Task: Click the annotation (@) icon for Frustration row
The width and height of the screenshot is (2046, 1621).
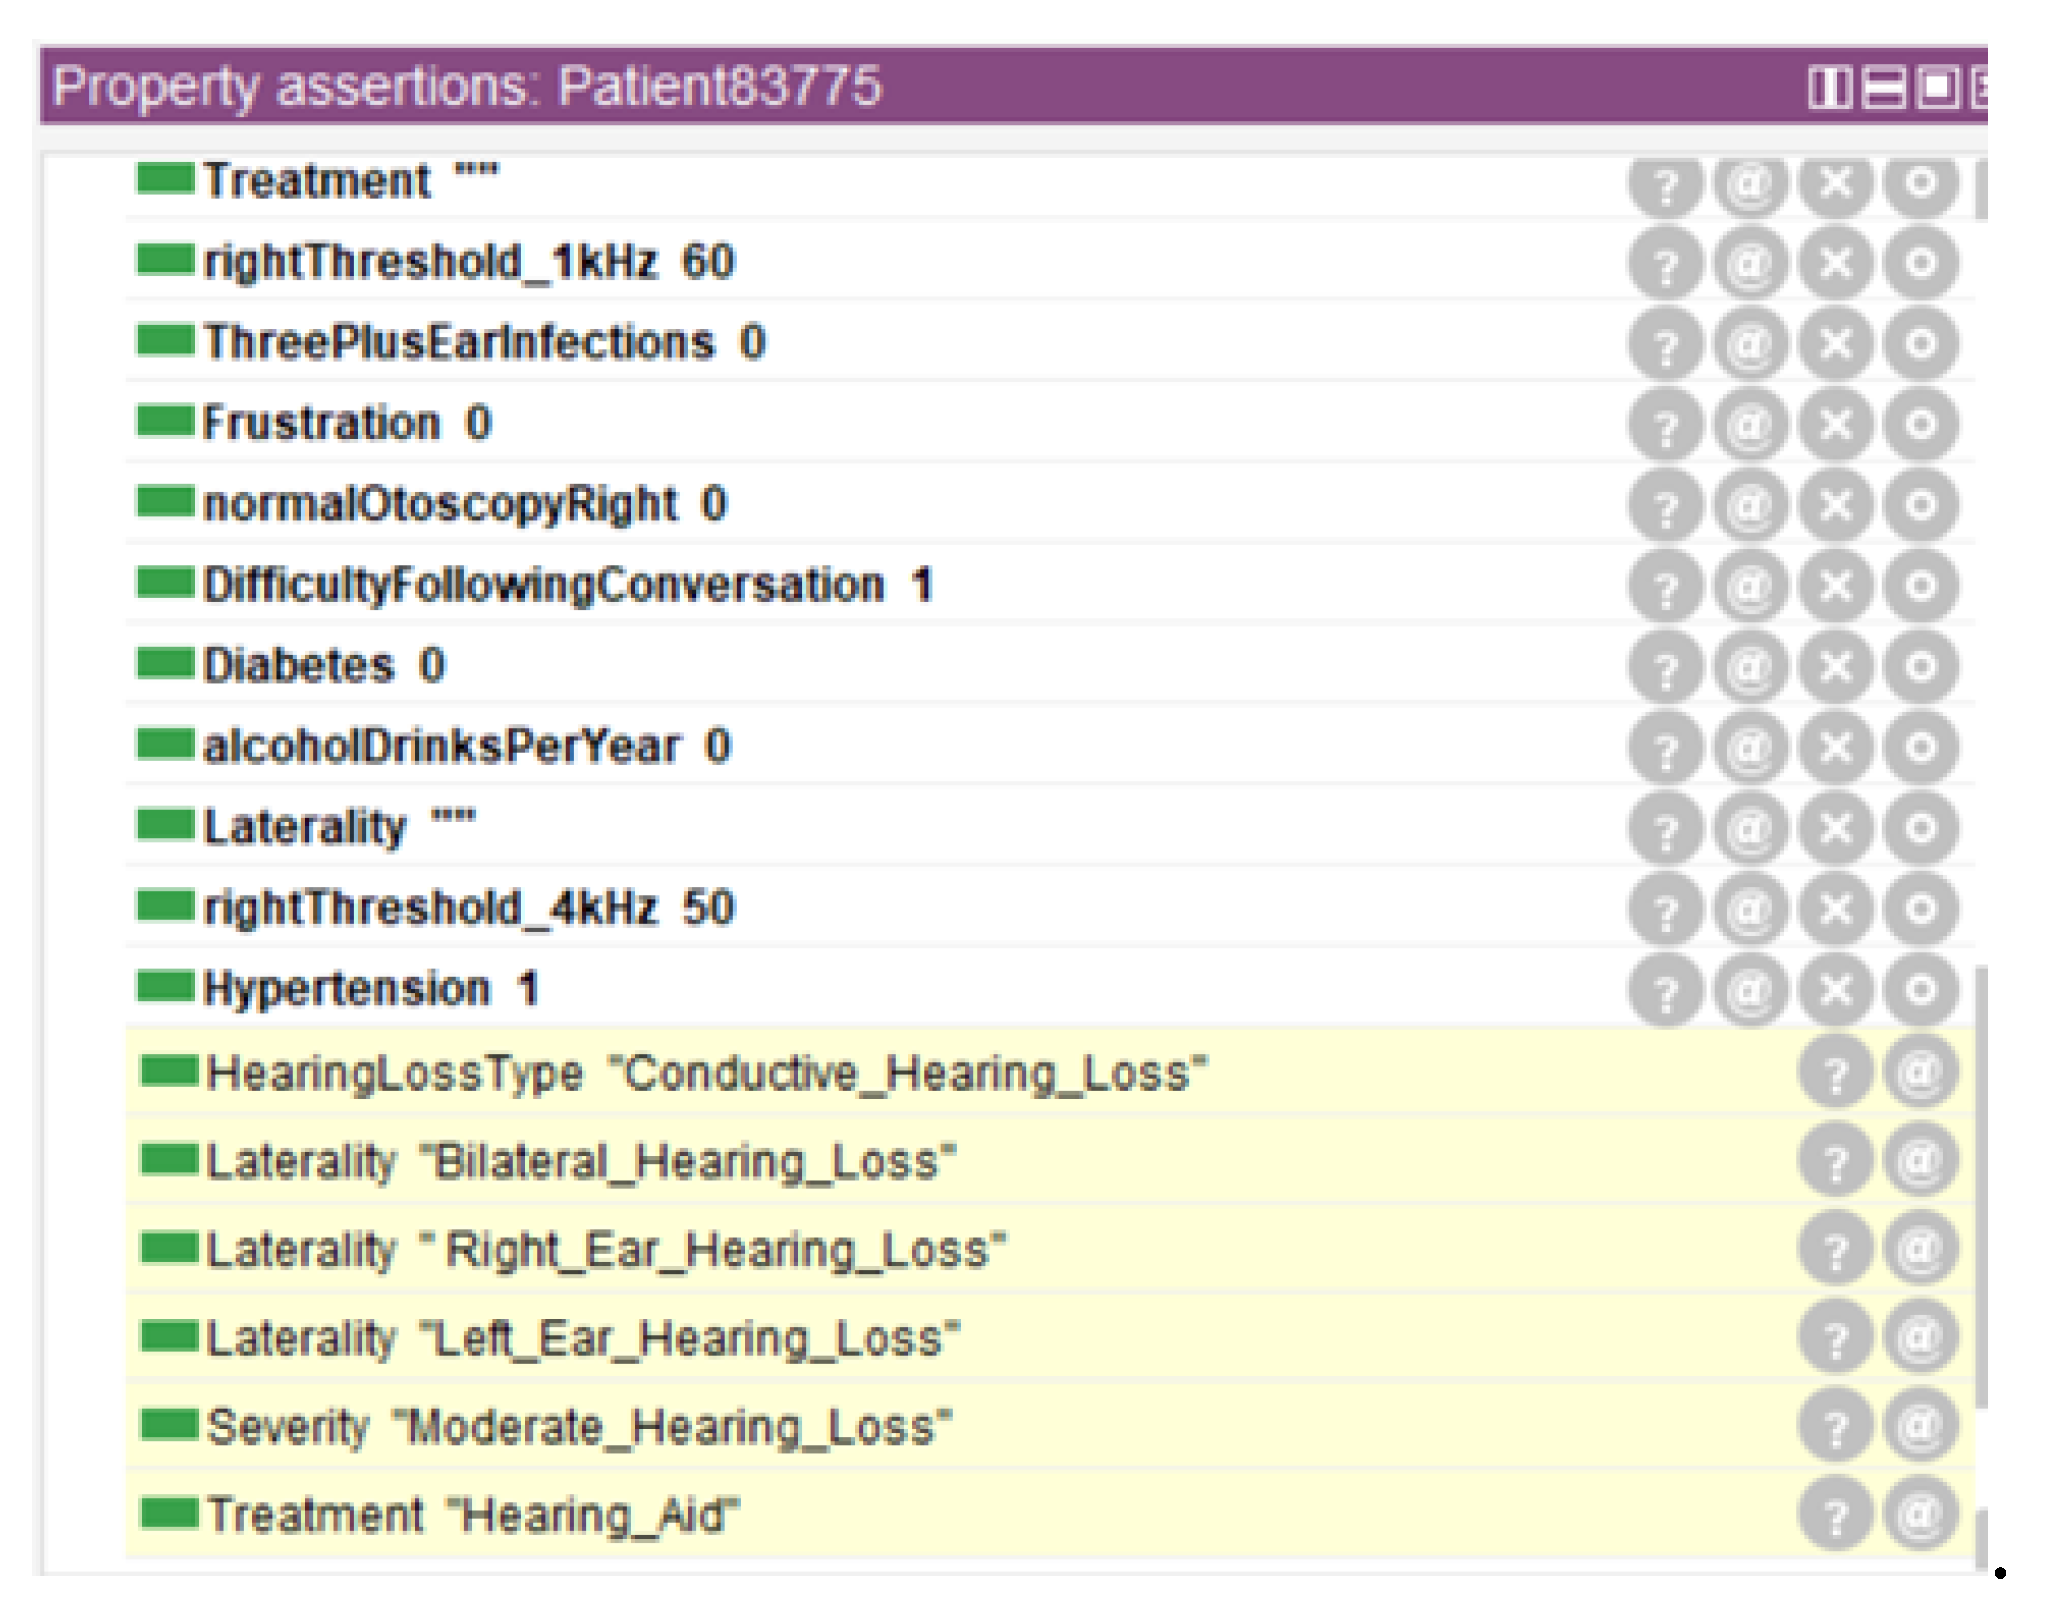Action: 1750,425
